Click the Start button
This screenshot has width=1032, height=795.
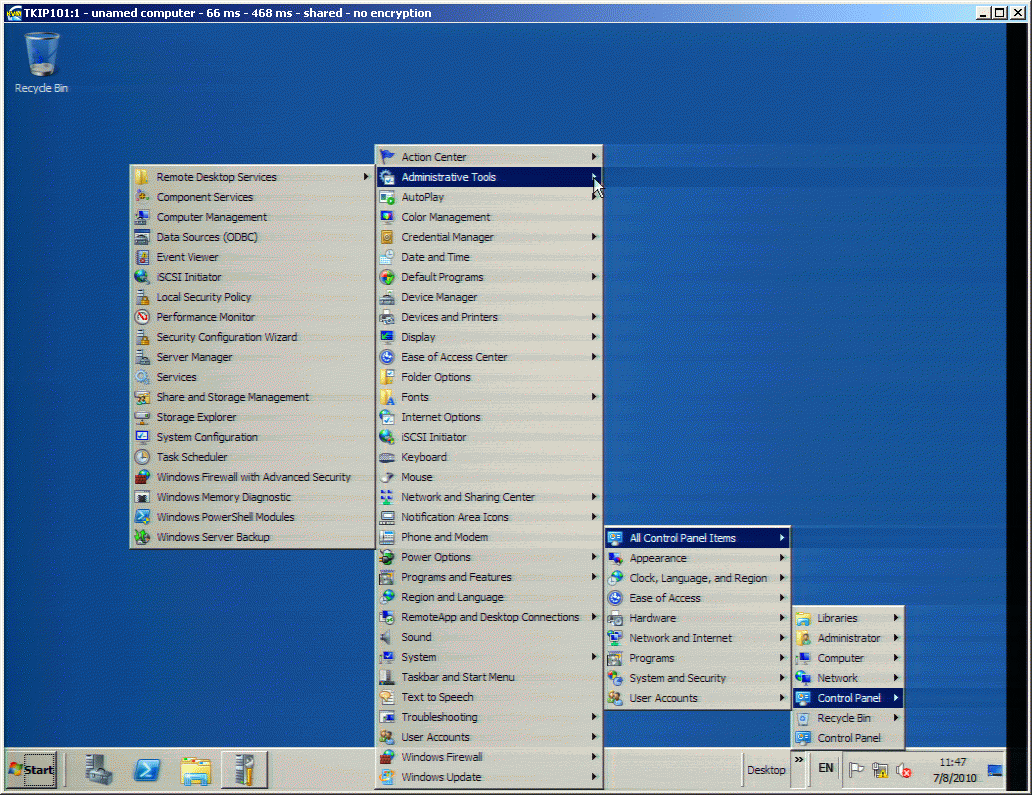31,769
